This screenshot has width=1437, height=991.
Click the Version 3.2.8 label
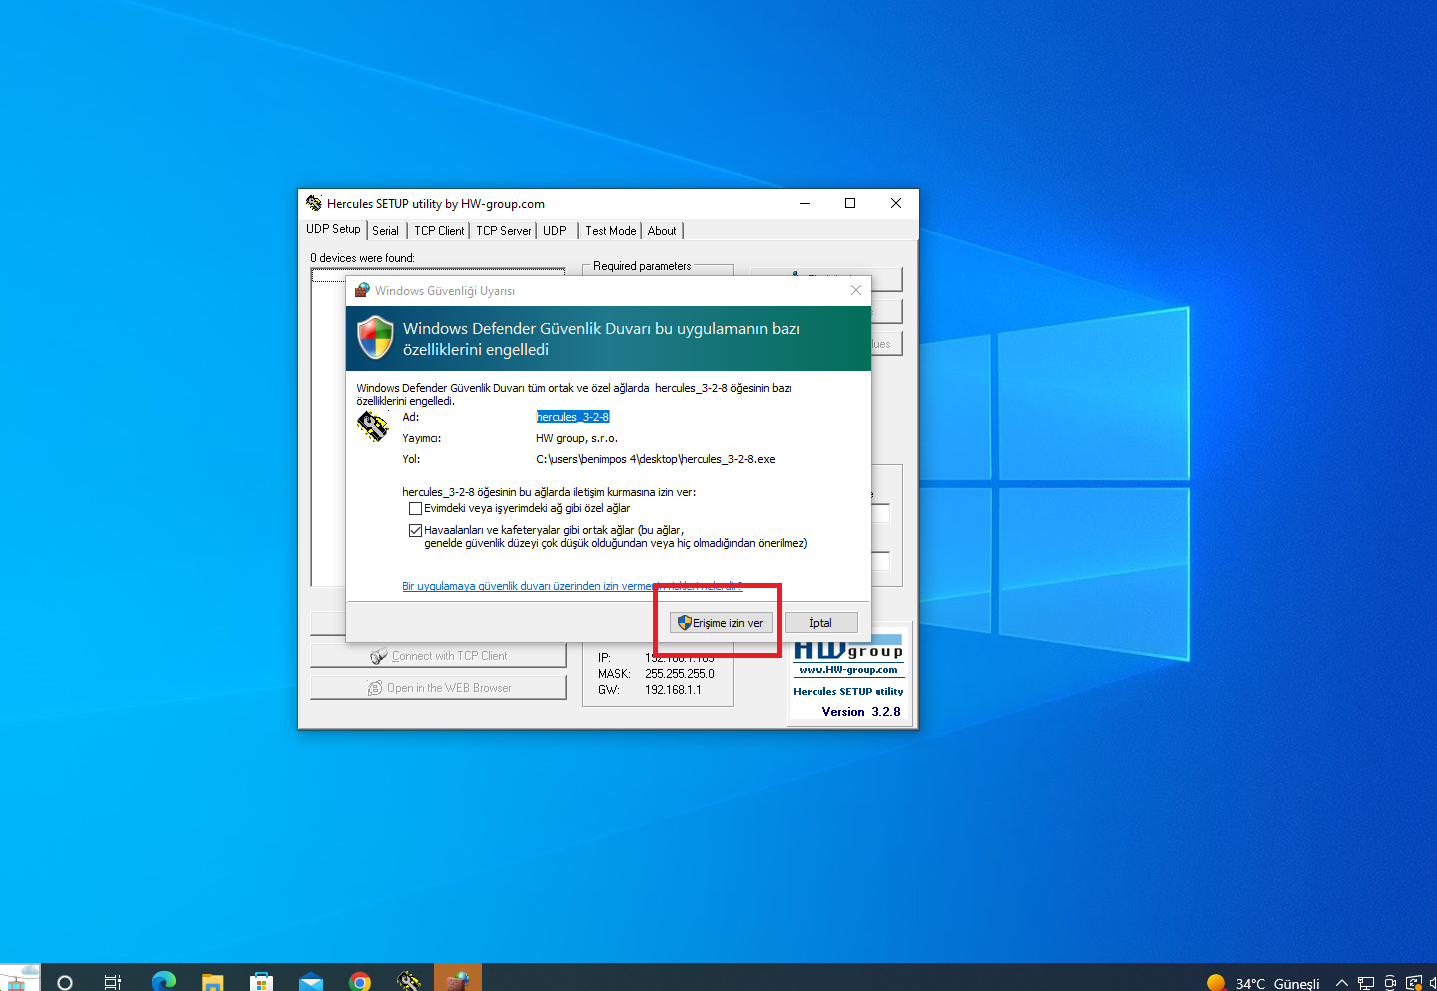(861, 712)
